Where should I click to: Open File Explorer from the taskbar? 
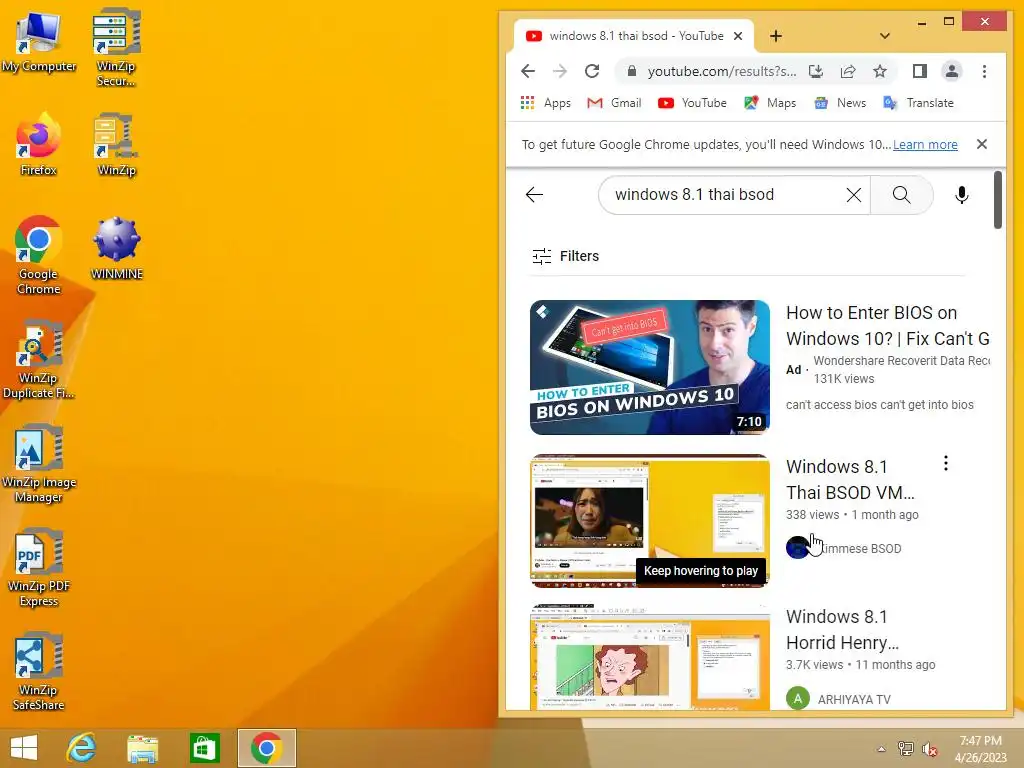pyautogui.click(x=142, y=748)
